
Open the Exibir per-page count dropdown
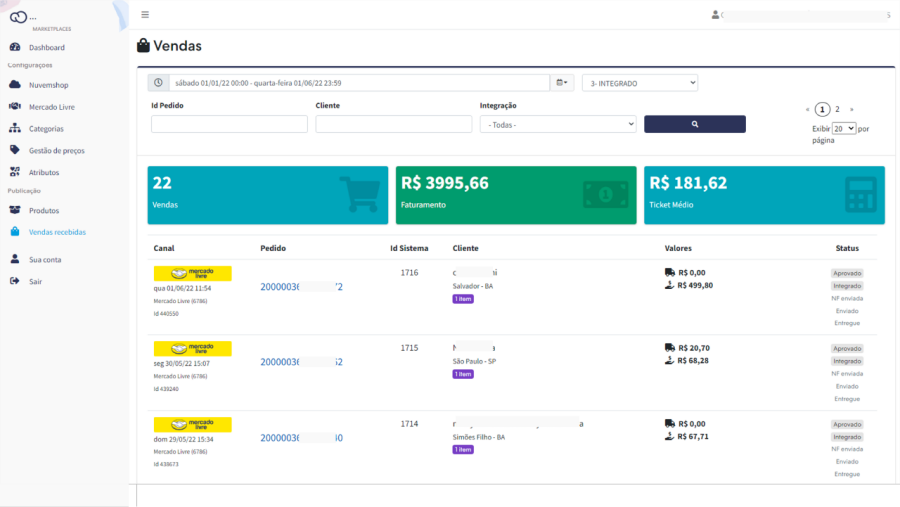pyautogui.click(x=844, y=129)
